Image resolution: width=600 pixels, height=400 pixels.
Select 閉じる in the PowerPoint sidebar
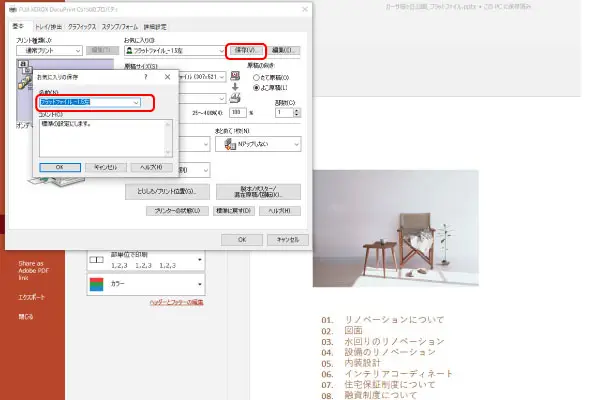tap(26, 317)
